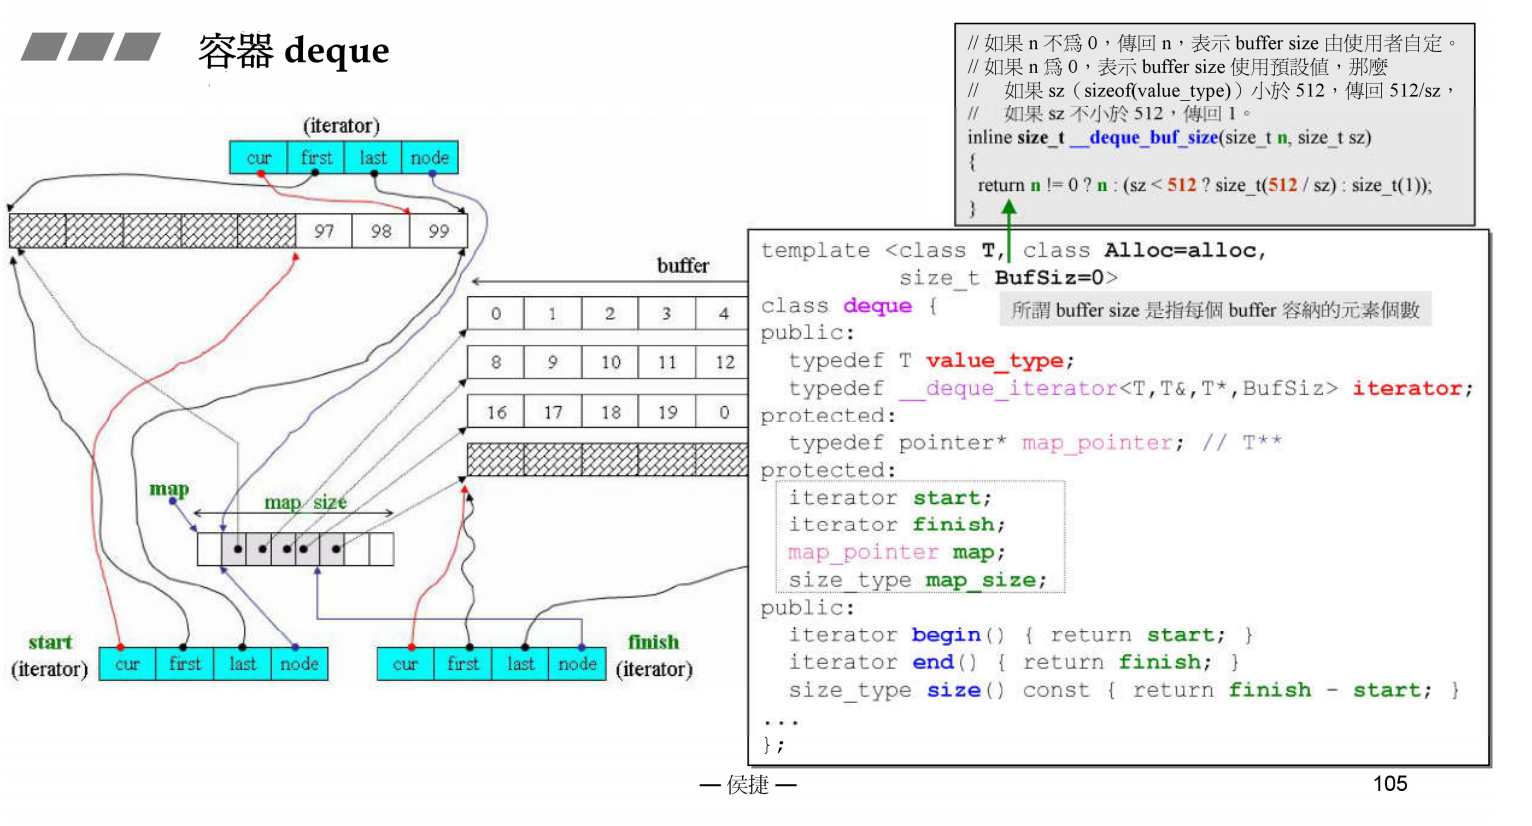Click the green "start" label in diagram
Image resolution: width=1532 pixels, height=826 pixels.
50,642
